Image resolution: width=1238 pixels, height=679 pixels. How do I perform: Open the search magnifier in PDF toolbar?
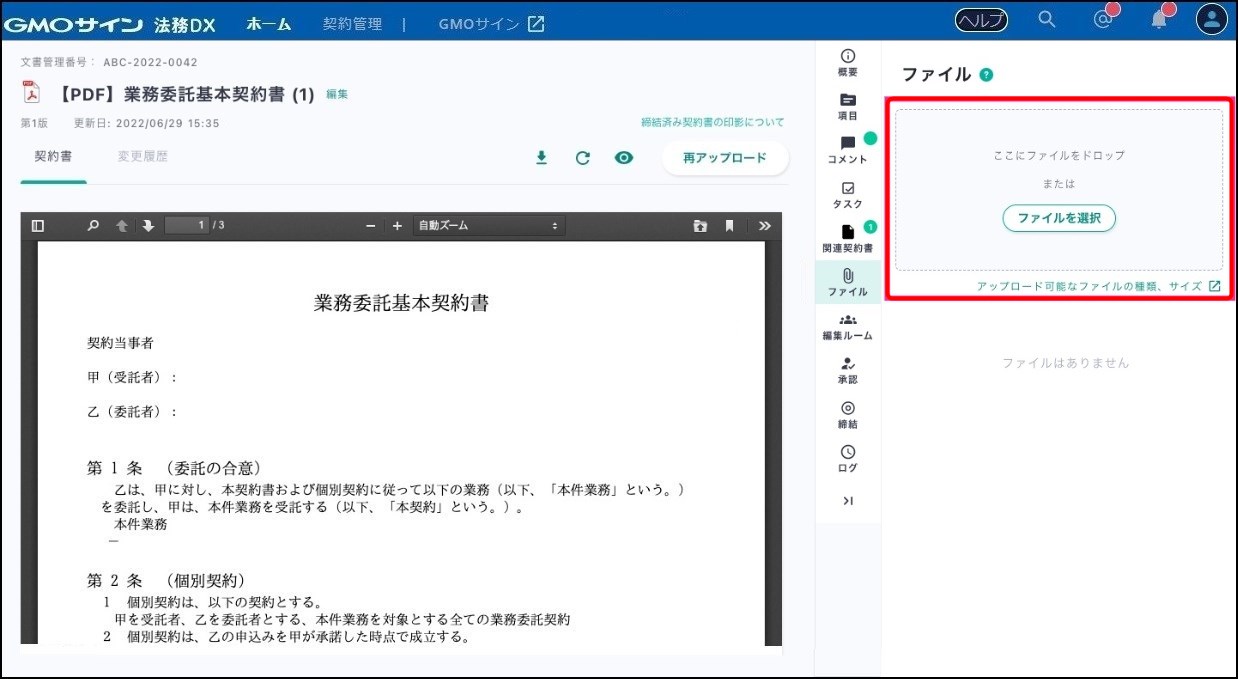pyautogui.click(x=93, y=226)
